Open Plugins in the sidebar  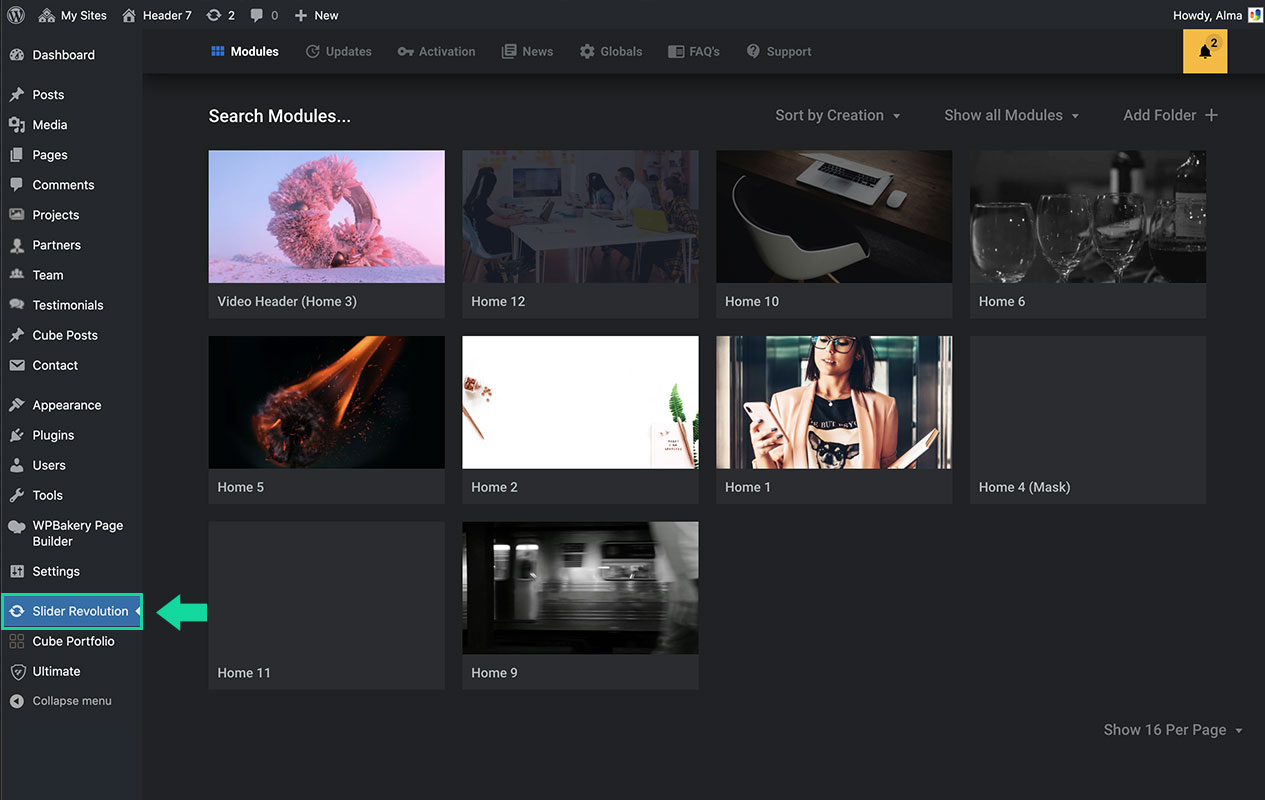53,435
